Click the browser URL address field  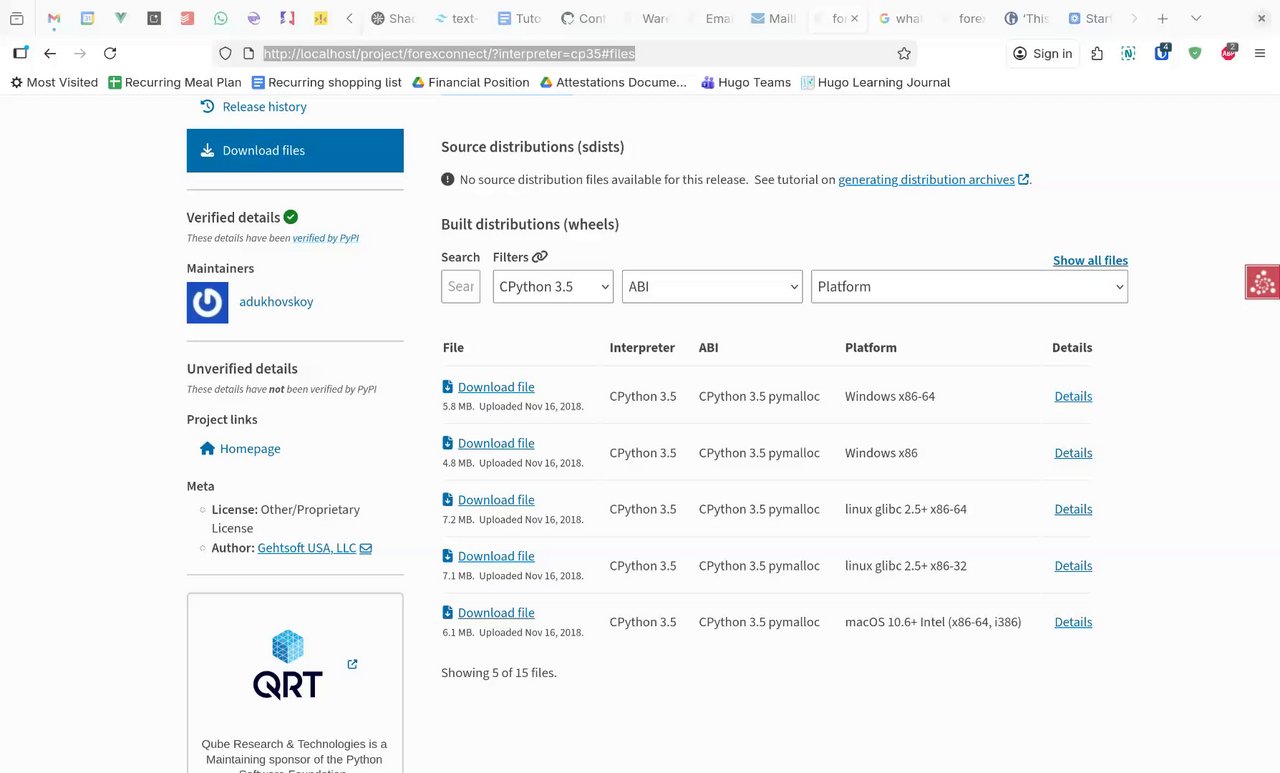(x=565, y=54)
